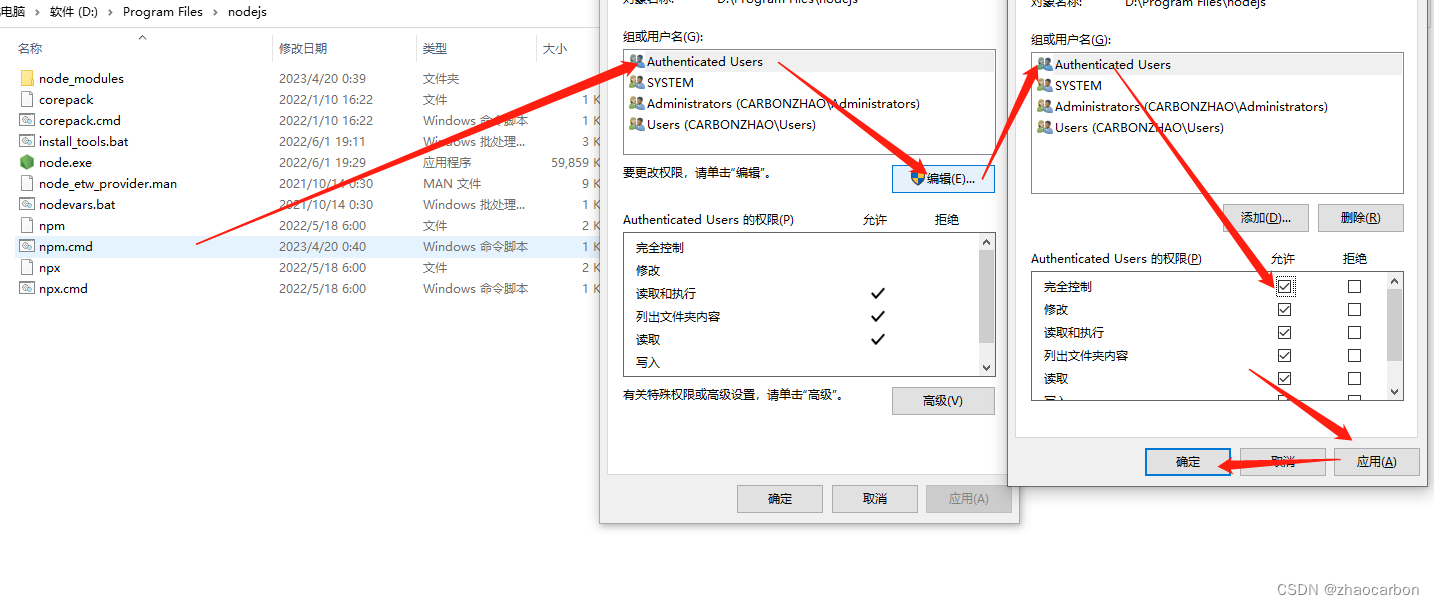
Task: Click the green node.exe application icon
Action: click(x=27, y=162)
